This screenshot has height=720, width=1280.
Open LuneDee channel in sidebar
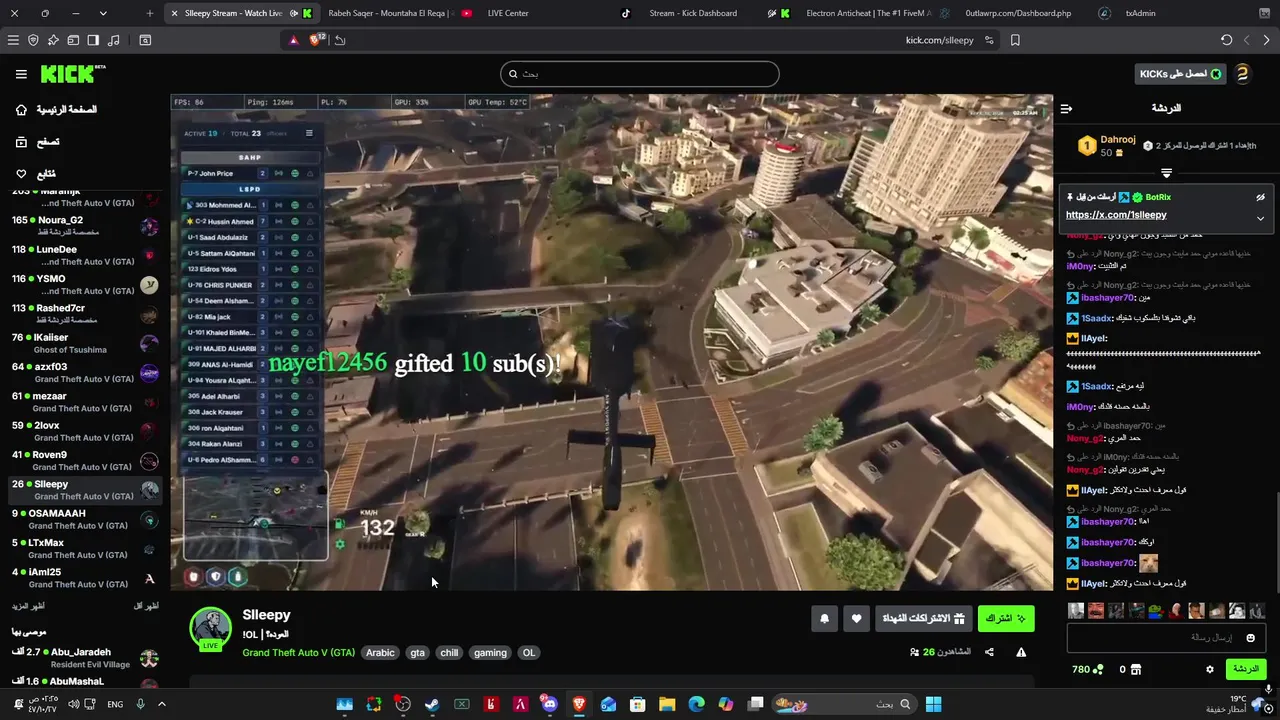[x=85, y=255]
